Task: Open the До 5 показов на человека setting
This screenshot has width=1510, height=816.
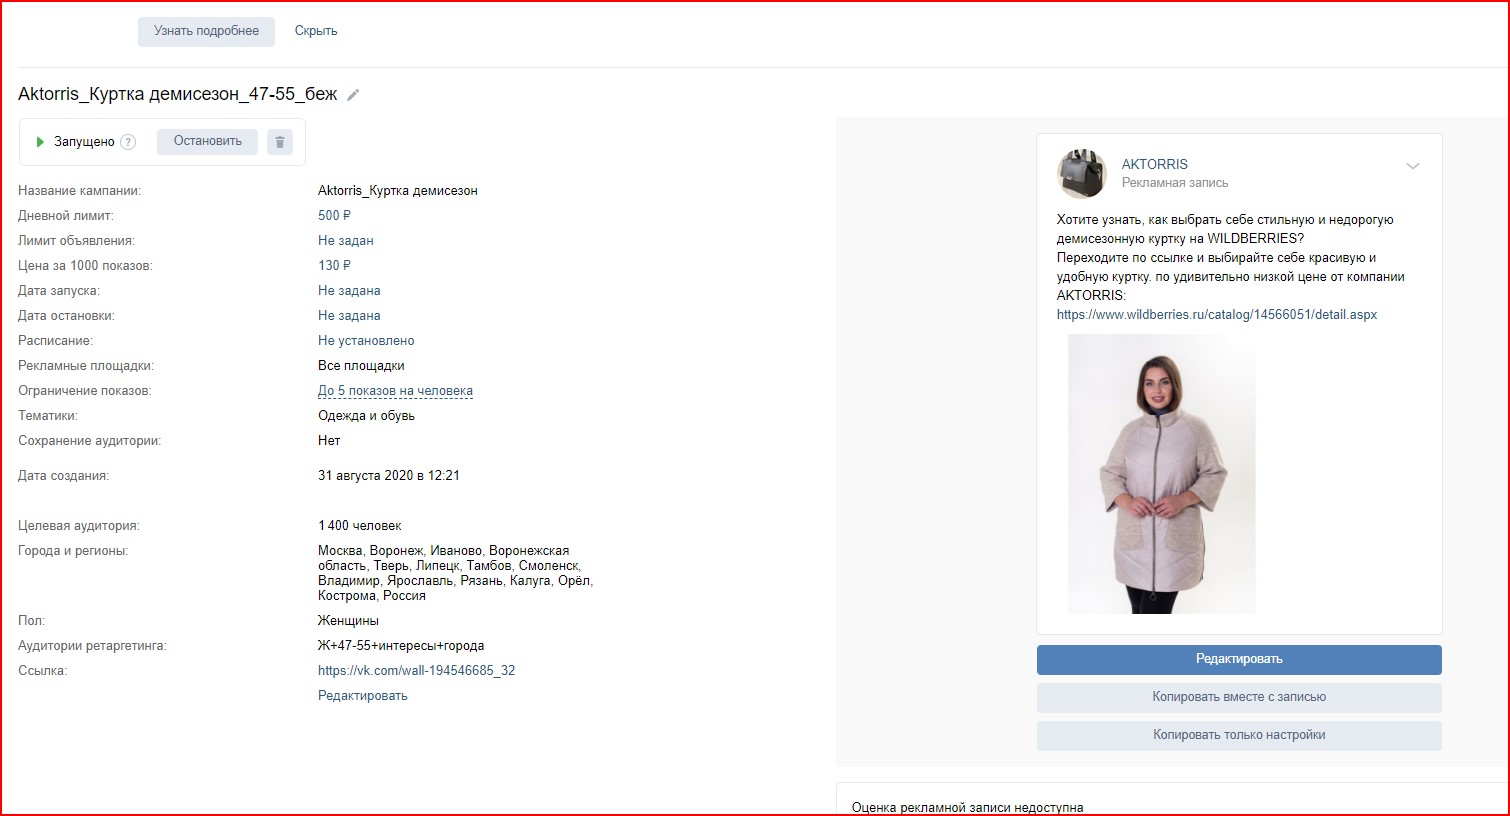Action: tap(395, 391)
